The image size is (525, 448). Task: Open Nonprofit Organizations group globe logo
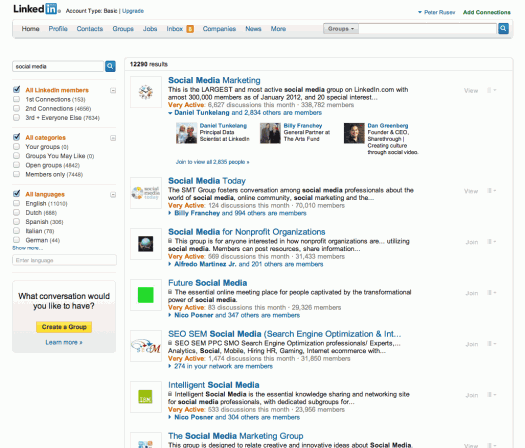click(x=146, y=244)
